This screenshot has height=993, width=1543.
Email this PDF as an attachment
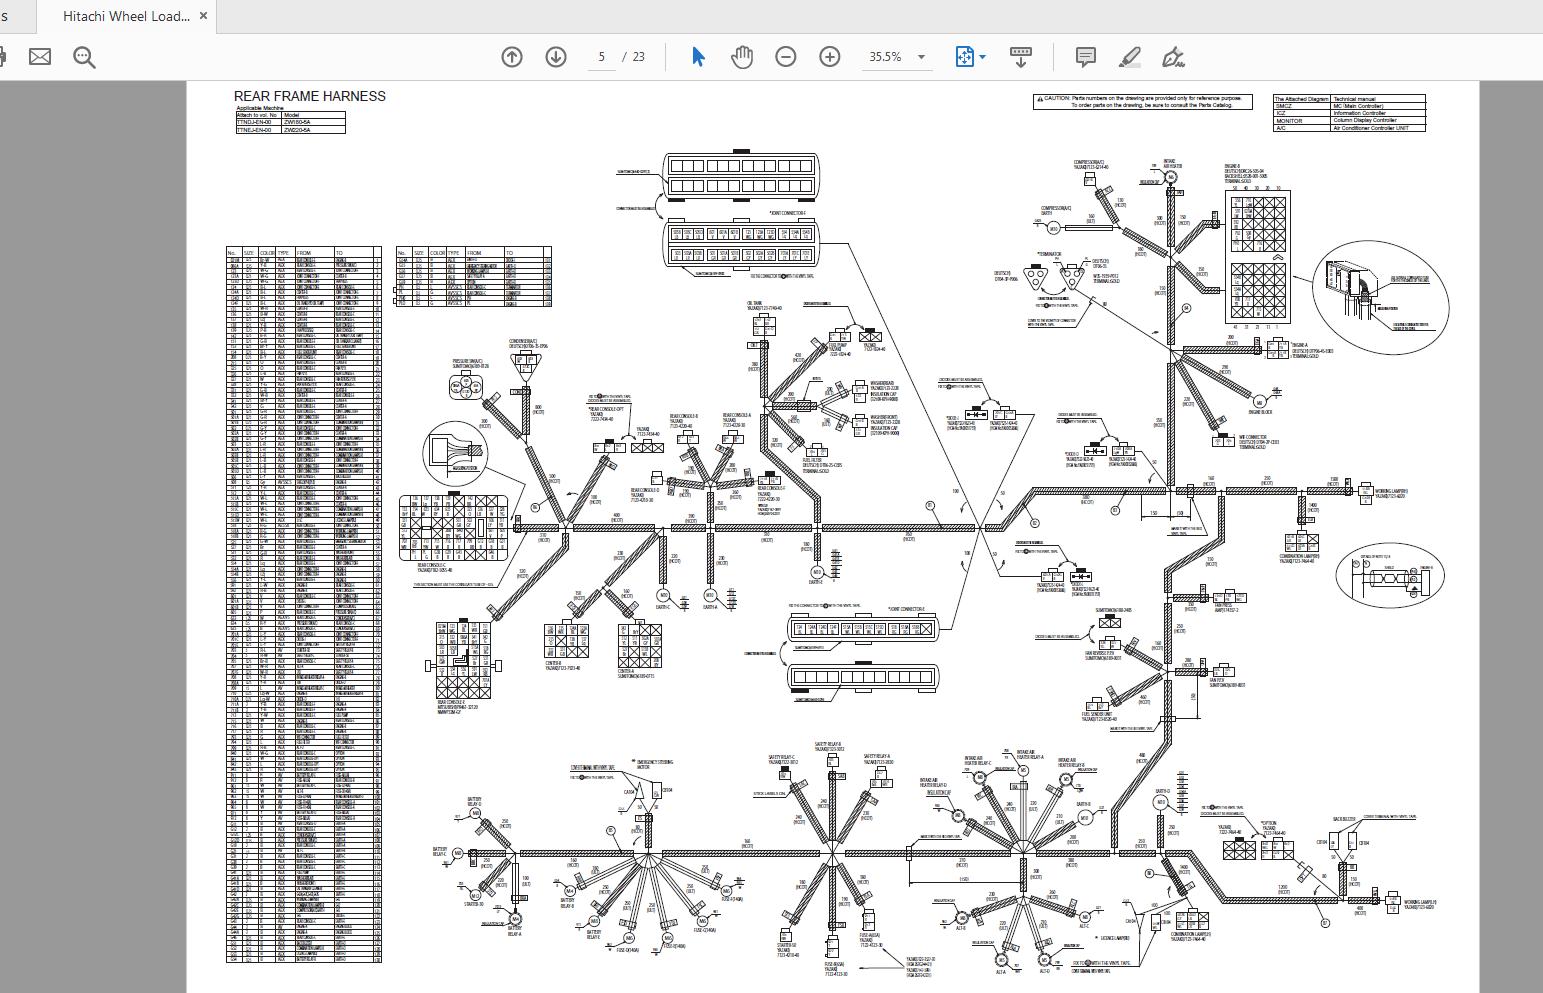(x=39, y=56)
